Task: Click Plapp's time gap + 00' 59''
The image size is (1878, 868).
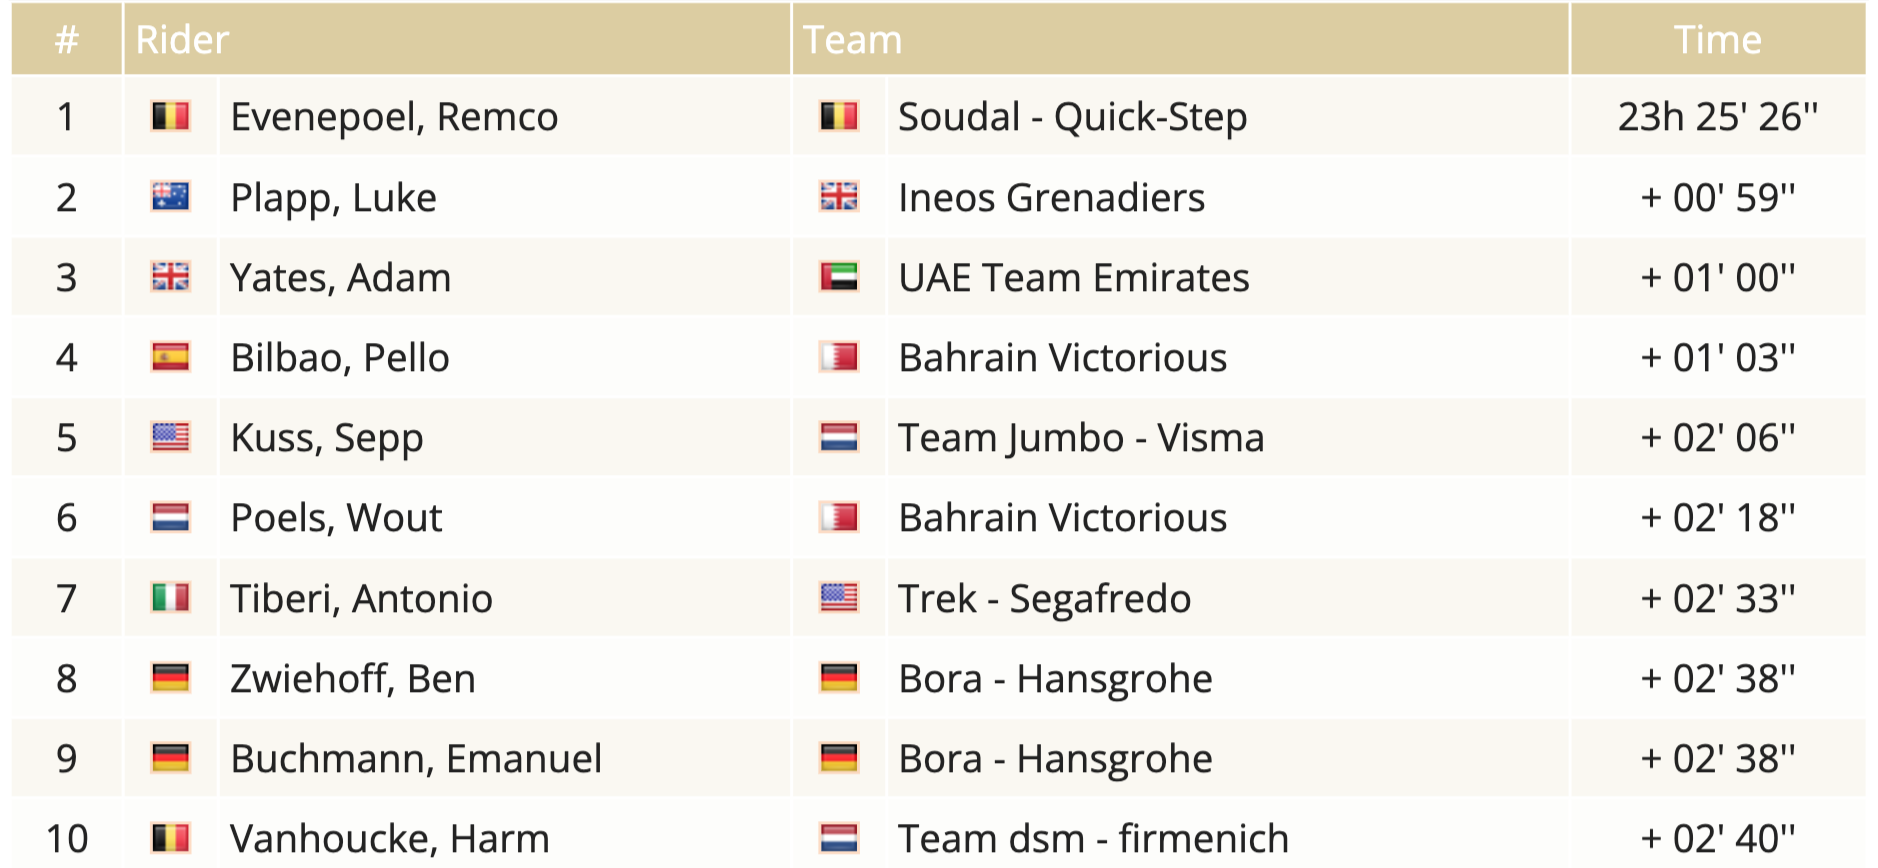Action: [1717, 197]
